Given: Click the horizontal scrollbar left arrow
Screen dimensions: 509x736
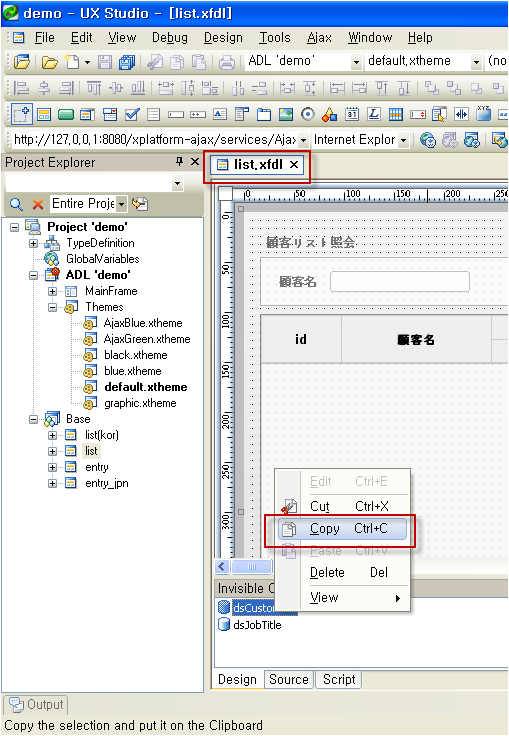Looking at the screenshot, I should coord(222,567).
